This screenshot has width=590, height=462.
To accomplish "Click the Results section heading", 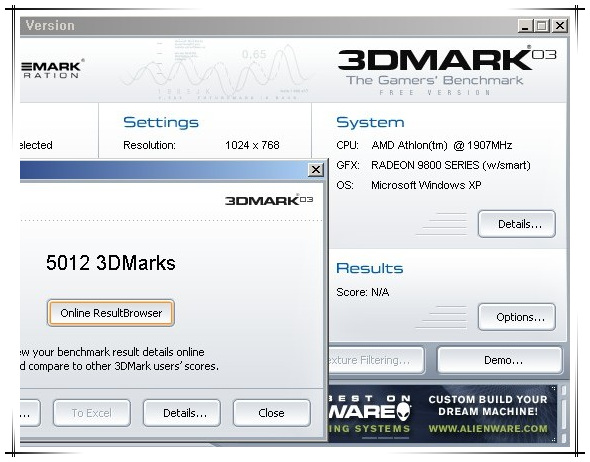I will (370, 268).
